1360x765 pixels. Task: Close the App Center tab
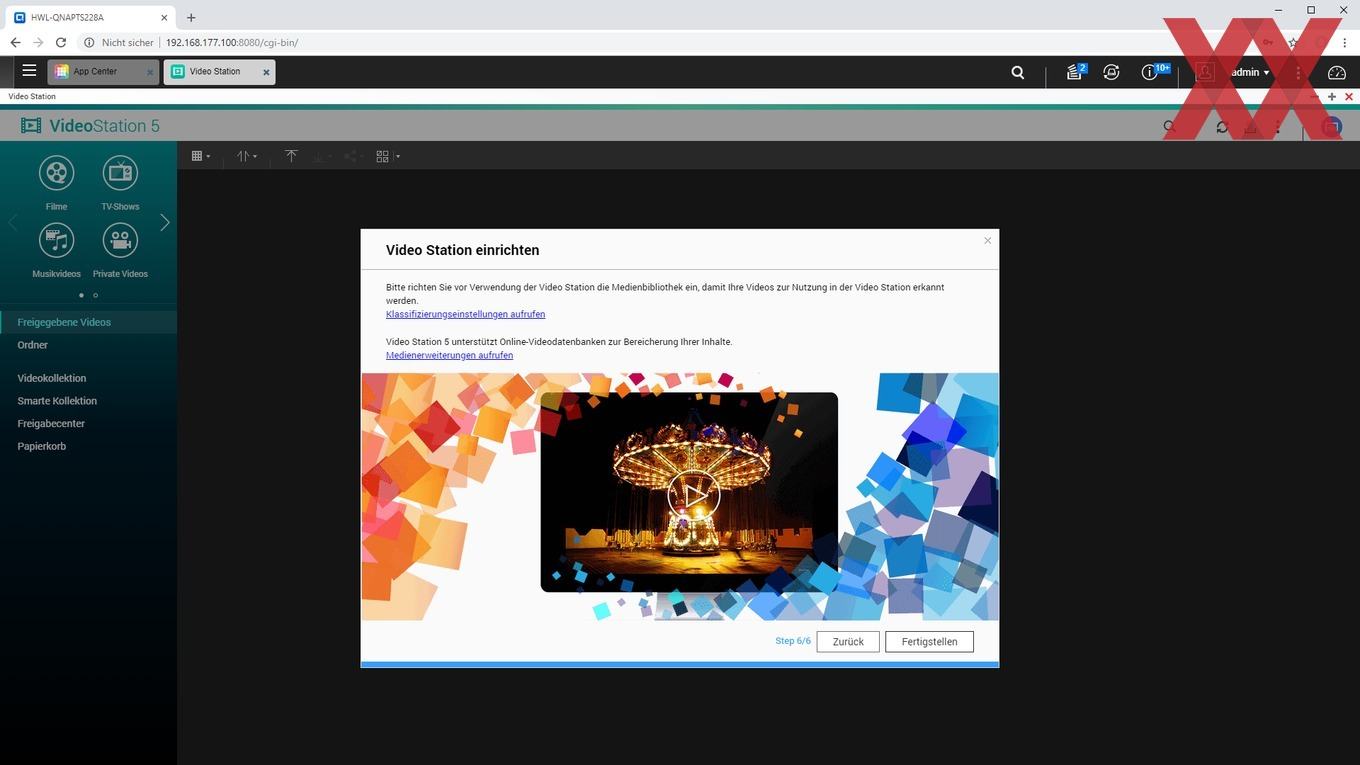tap(150, 72)
